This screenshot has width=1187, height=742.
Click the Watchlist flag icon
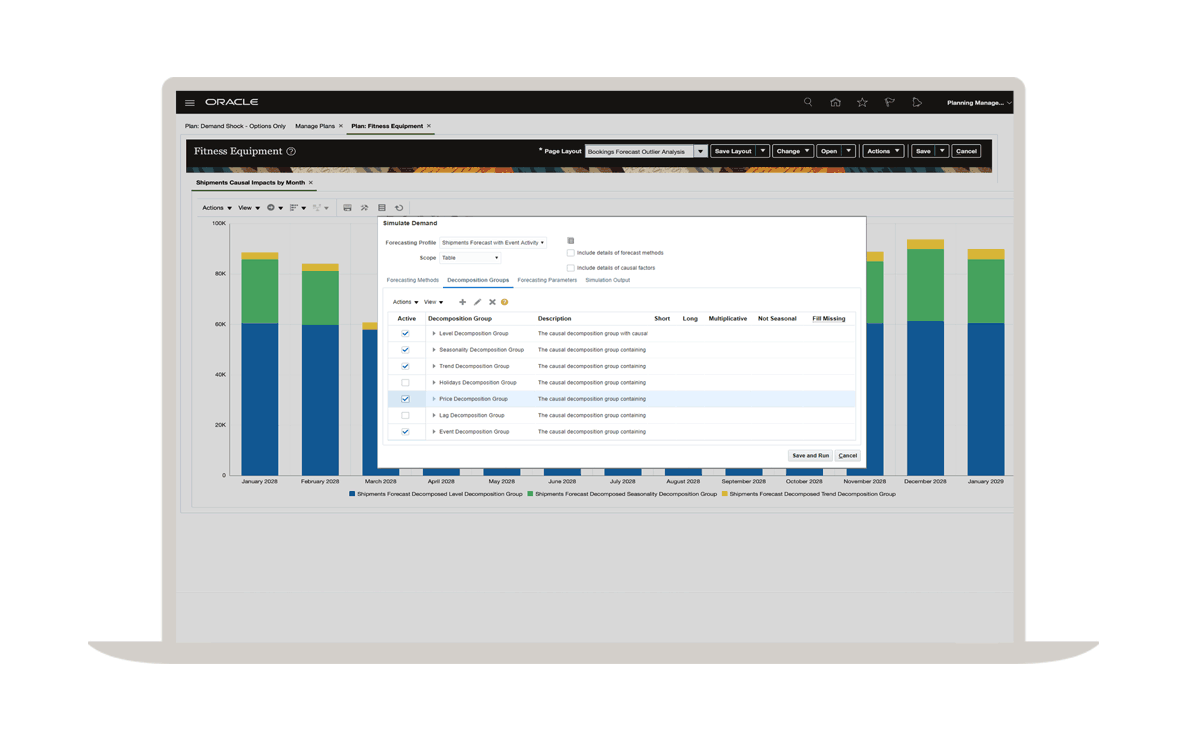point(889,102)
